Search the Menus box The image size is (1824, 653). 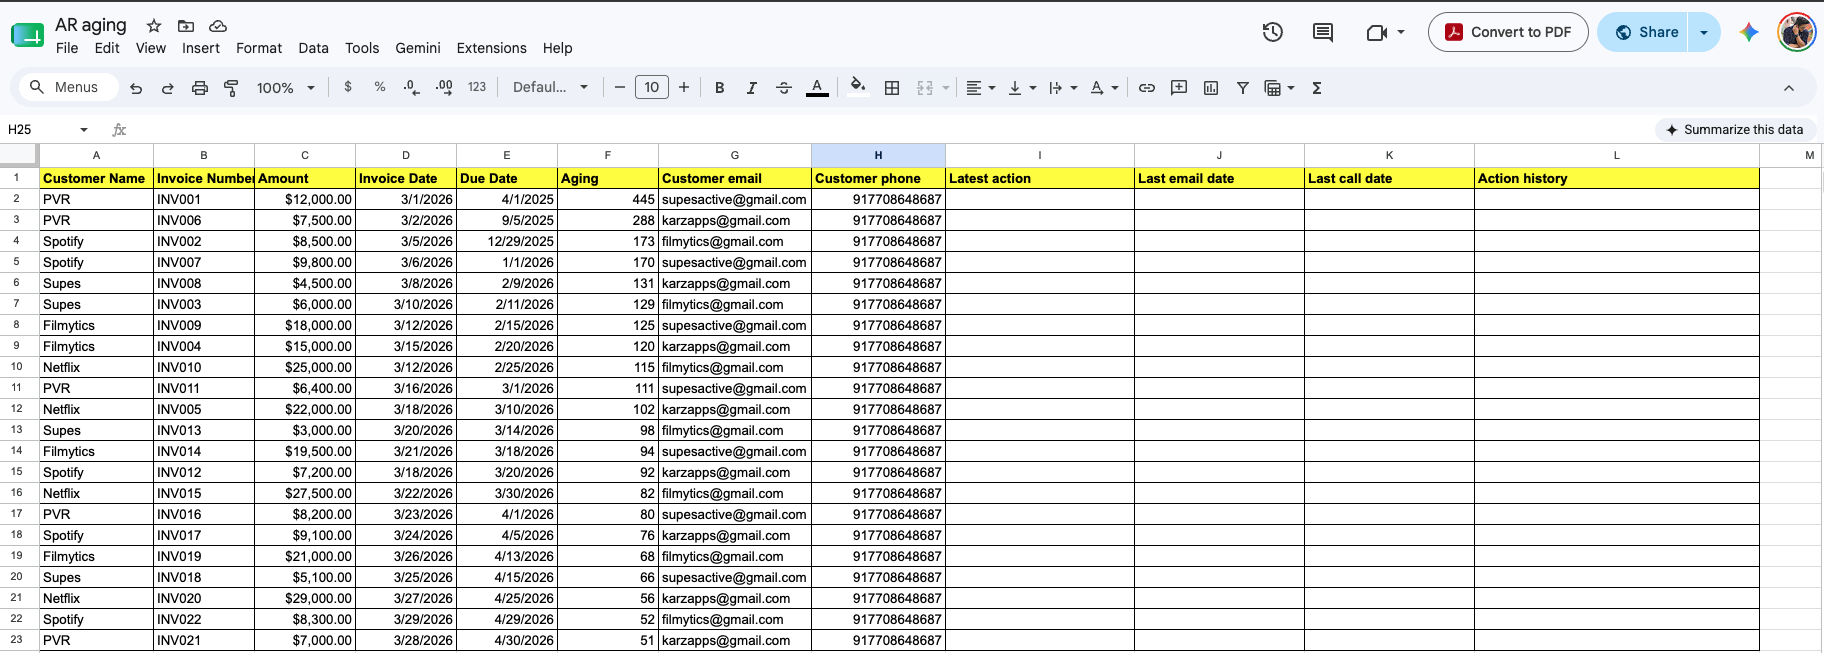click(67, 87)
